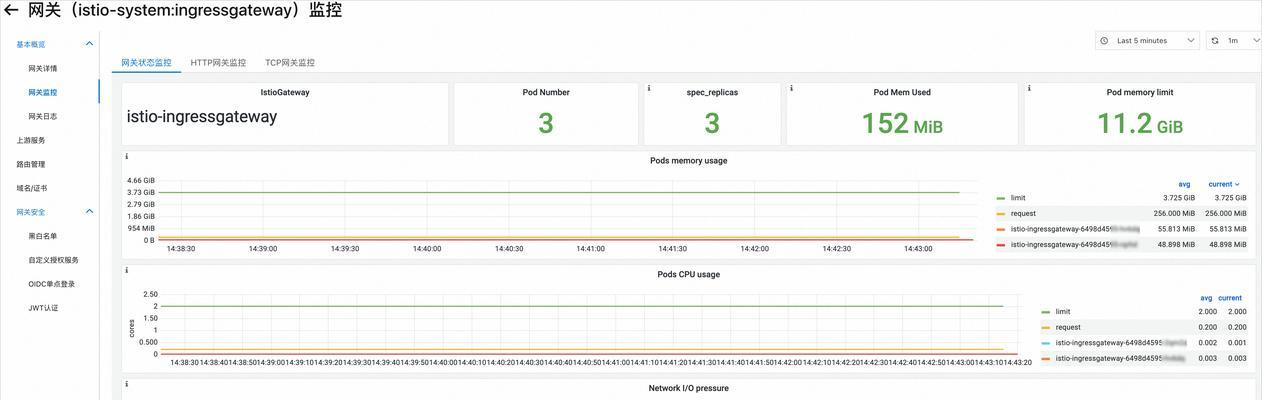Open info icon on Pods memory usage panel
Image resolution: width=1262 pixels, height=400 pixels.
coord(126,156)
